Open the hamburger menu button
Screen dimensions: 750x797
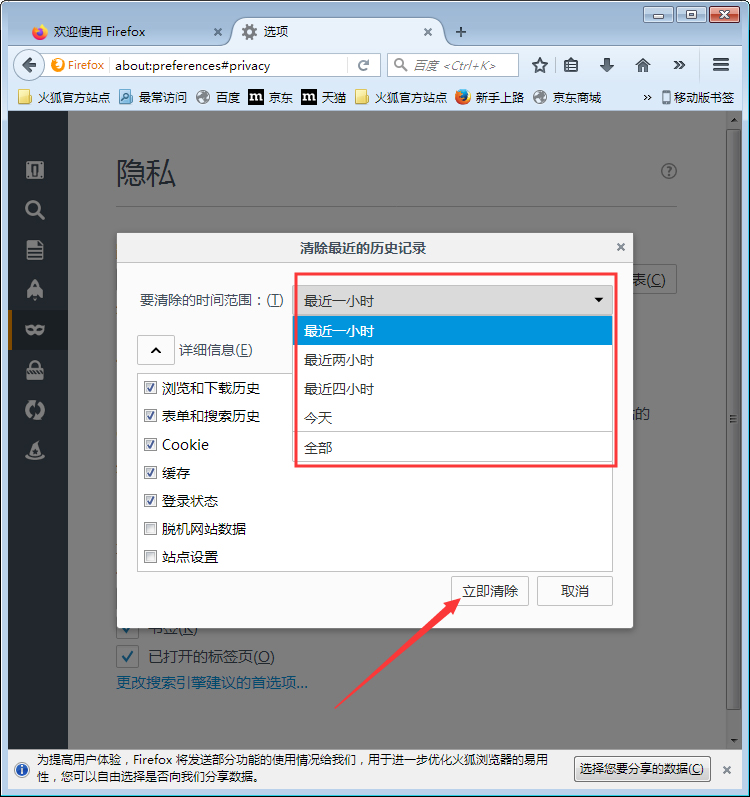721,65
